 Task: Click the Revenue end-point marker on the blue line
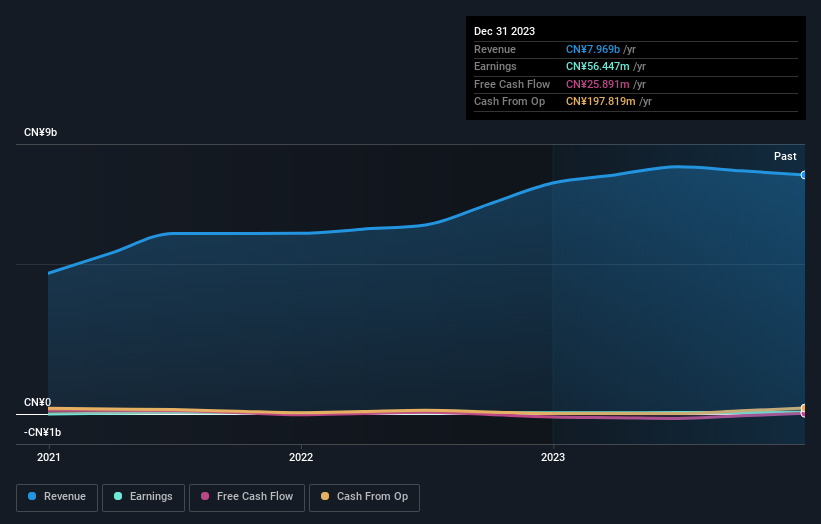coord(804,175)
